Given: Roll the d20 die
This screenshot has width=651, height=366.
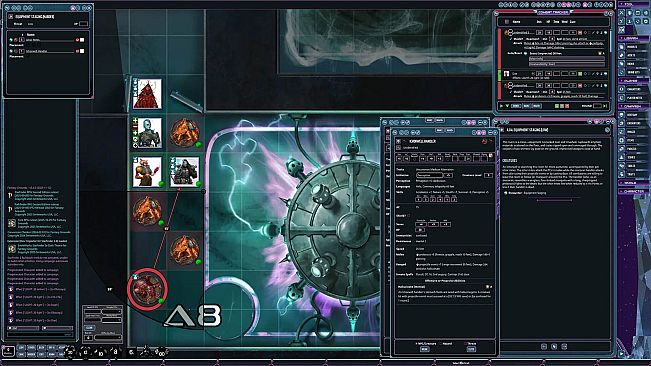Looking at the screenshot, I should coord(70,351).
